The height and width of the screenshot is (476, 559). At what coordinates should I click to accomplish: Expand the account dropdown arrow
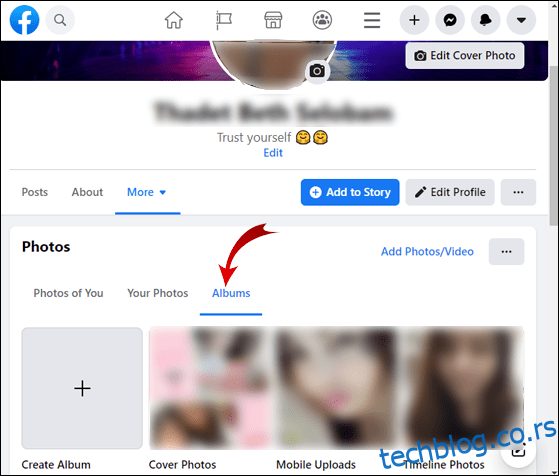coord(521,20)
